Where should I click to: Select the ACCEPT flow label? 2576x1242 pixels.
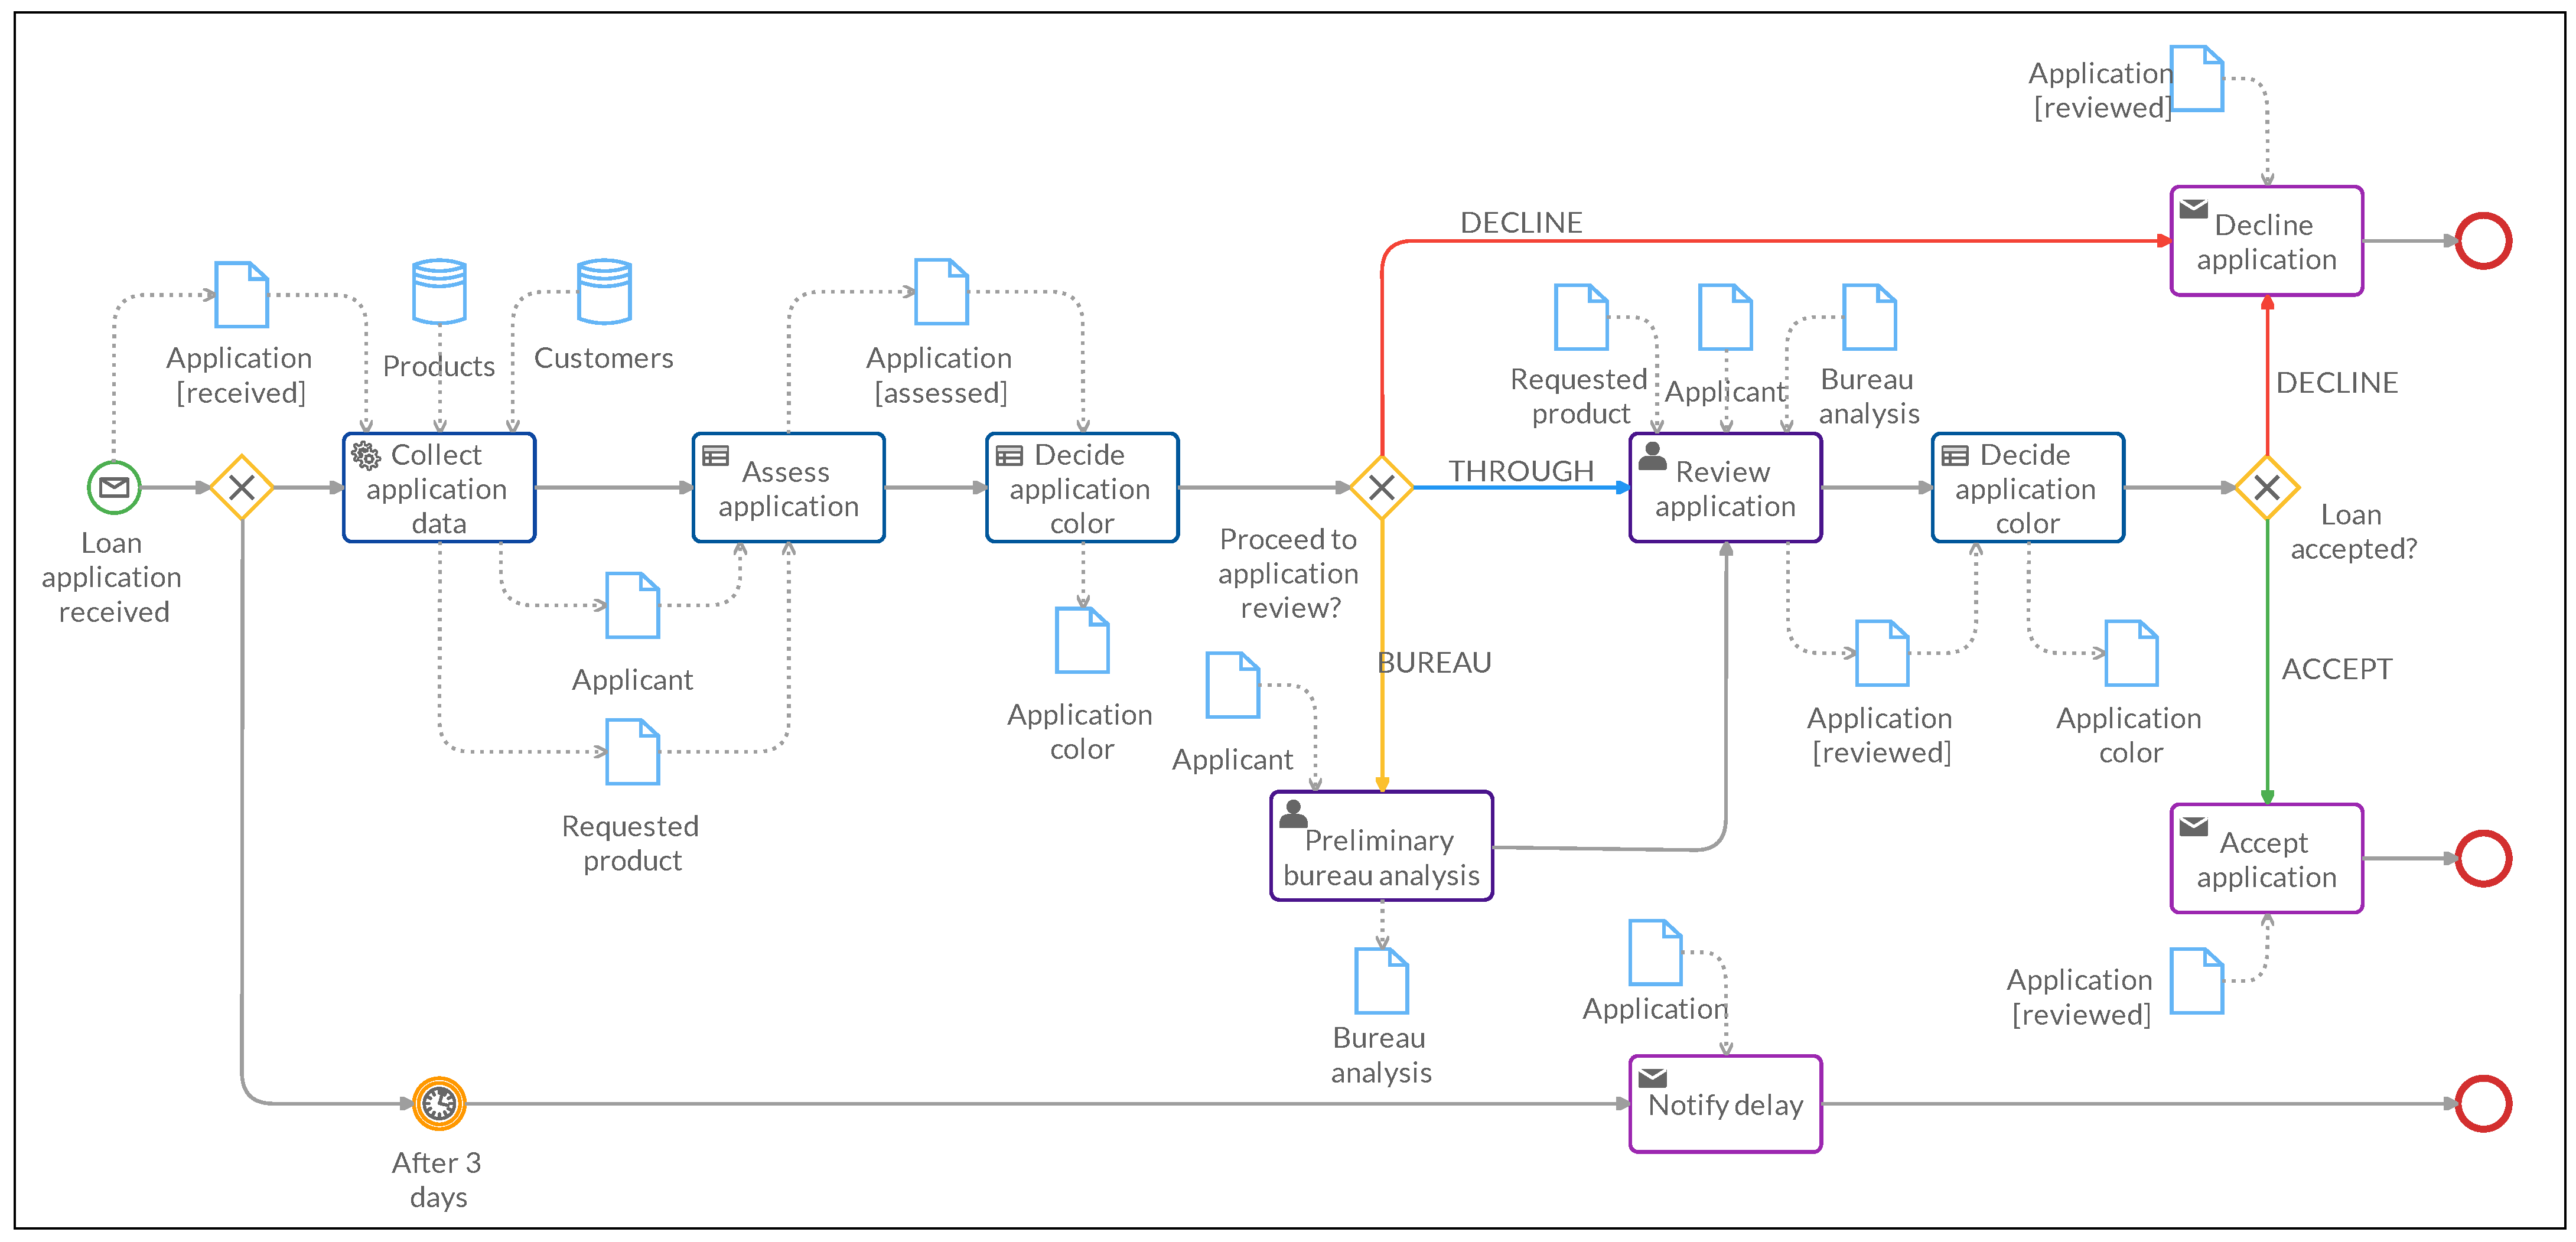pos(2336,668)
